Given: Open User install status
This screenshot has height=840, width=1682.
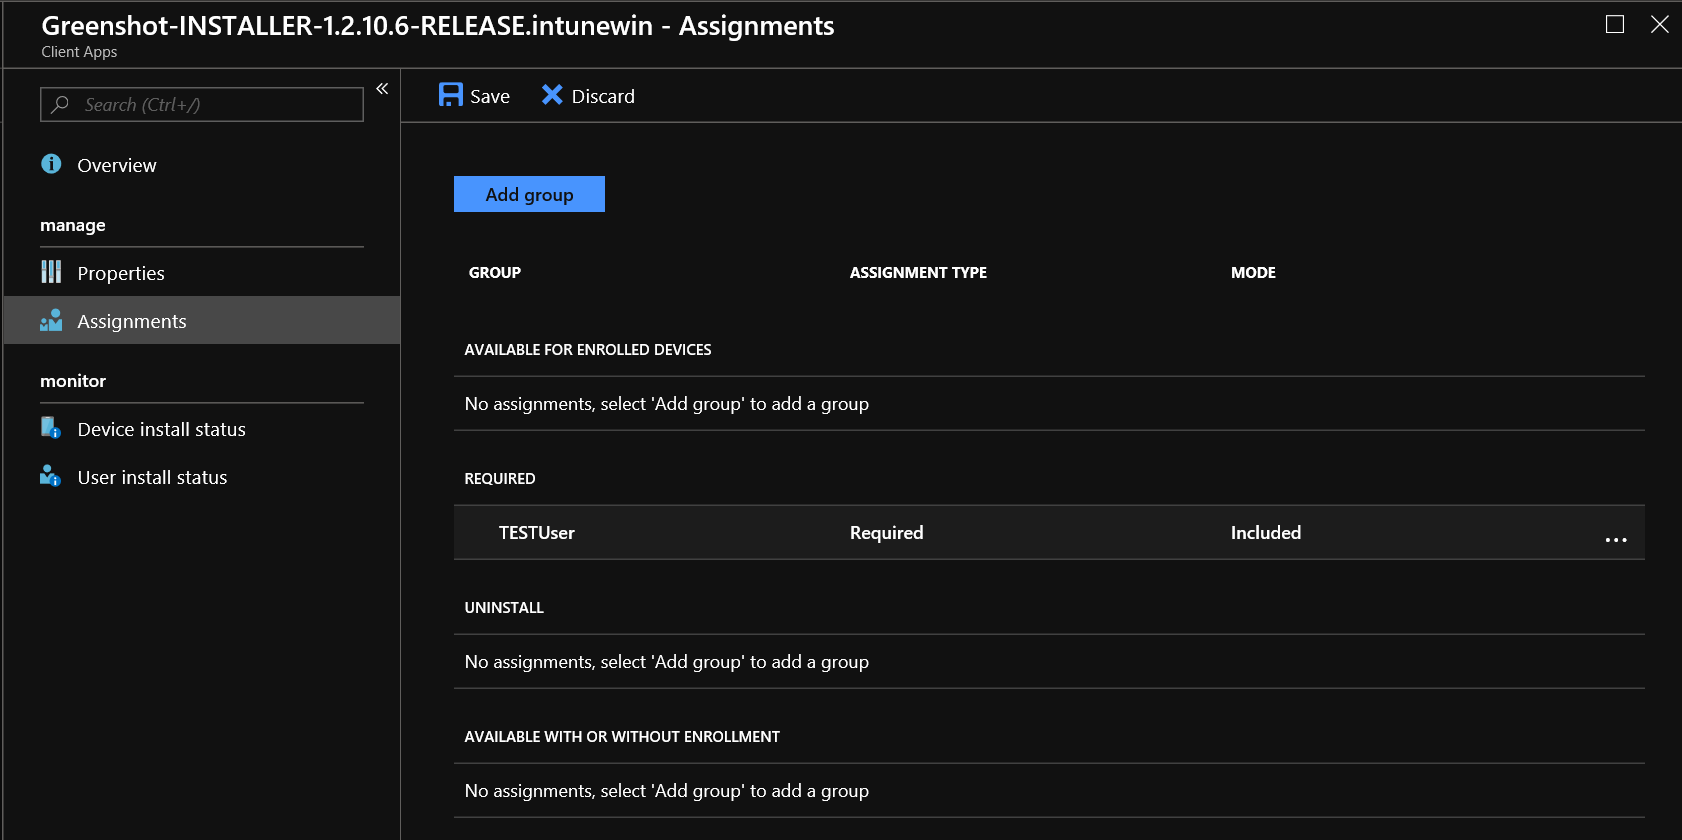Looking at the screenshot, I should [152, 477].
